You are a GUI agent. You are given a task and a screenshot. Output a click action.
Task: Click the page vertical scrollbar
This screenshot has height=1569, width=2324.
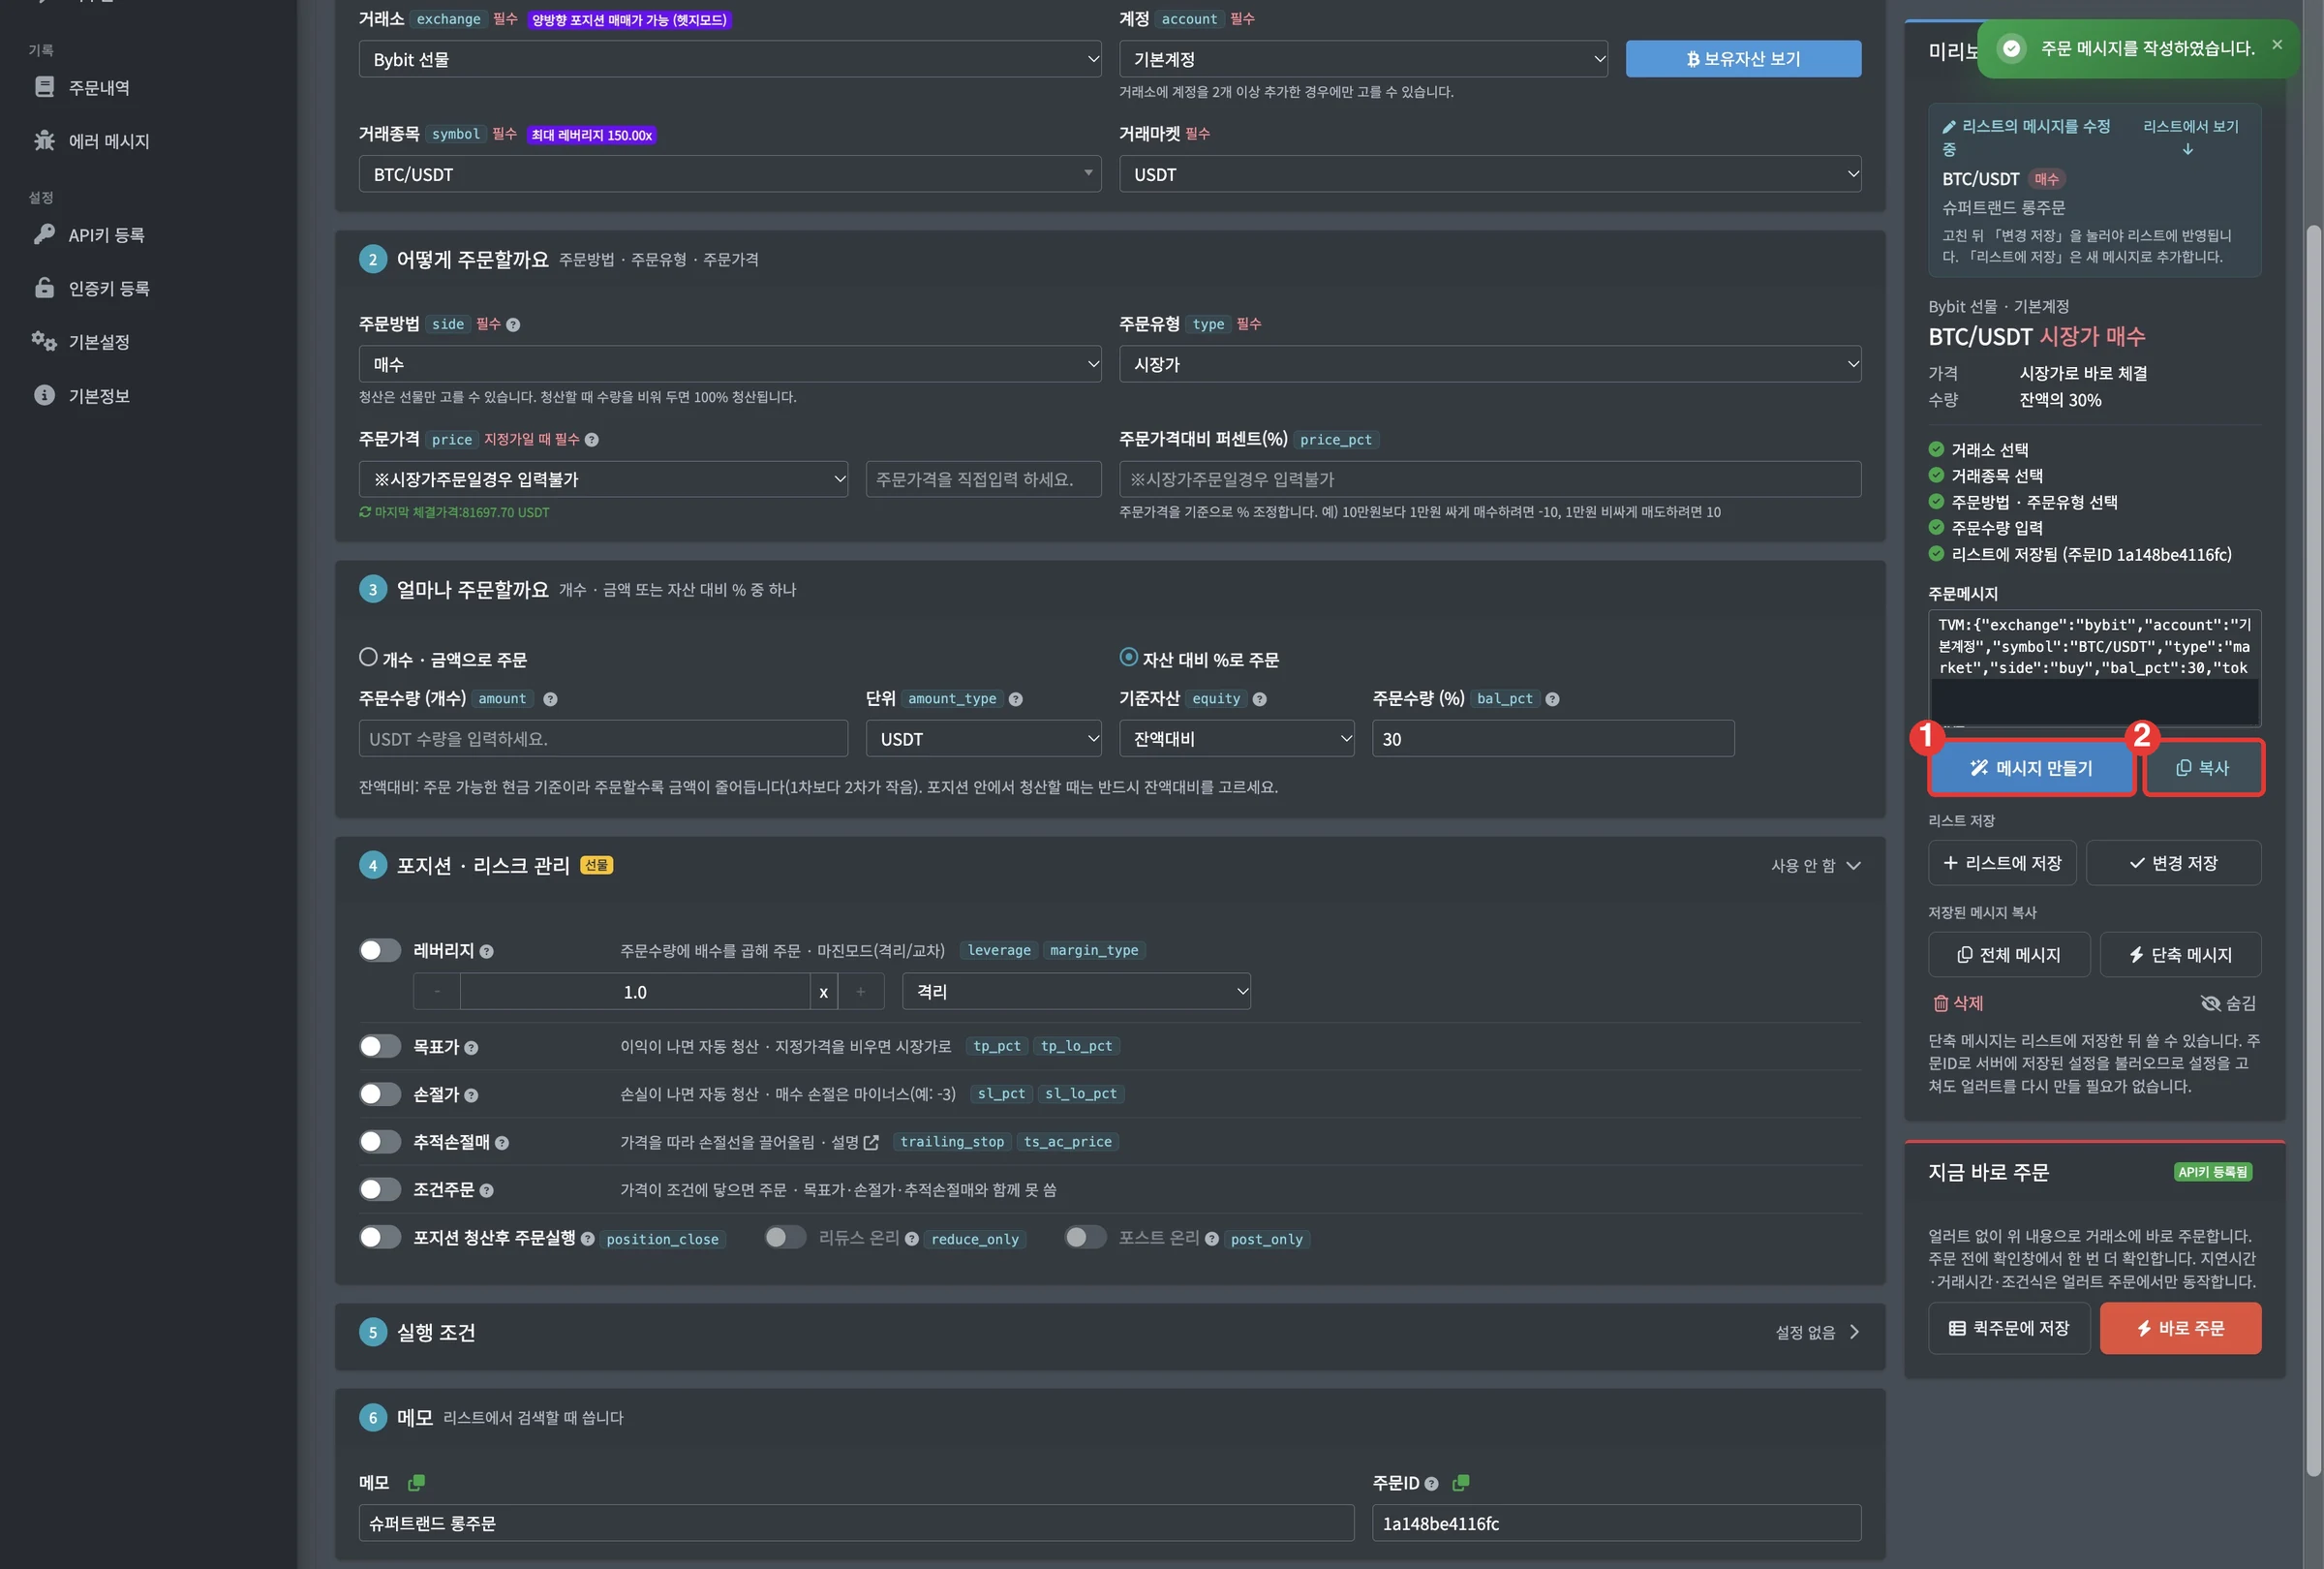pyautogui.click(x=2312, y=850)
